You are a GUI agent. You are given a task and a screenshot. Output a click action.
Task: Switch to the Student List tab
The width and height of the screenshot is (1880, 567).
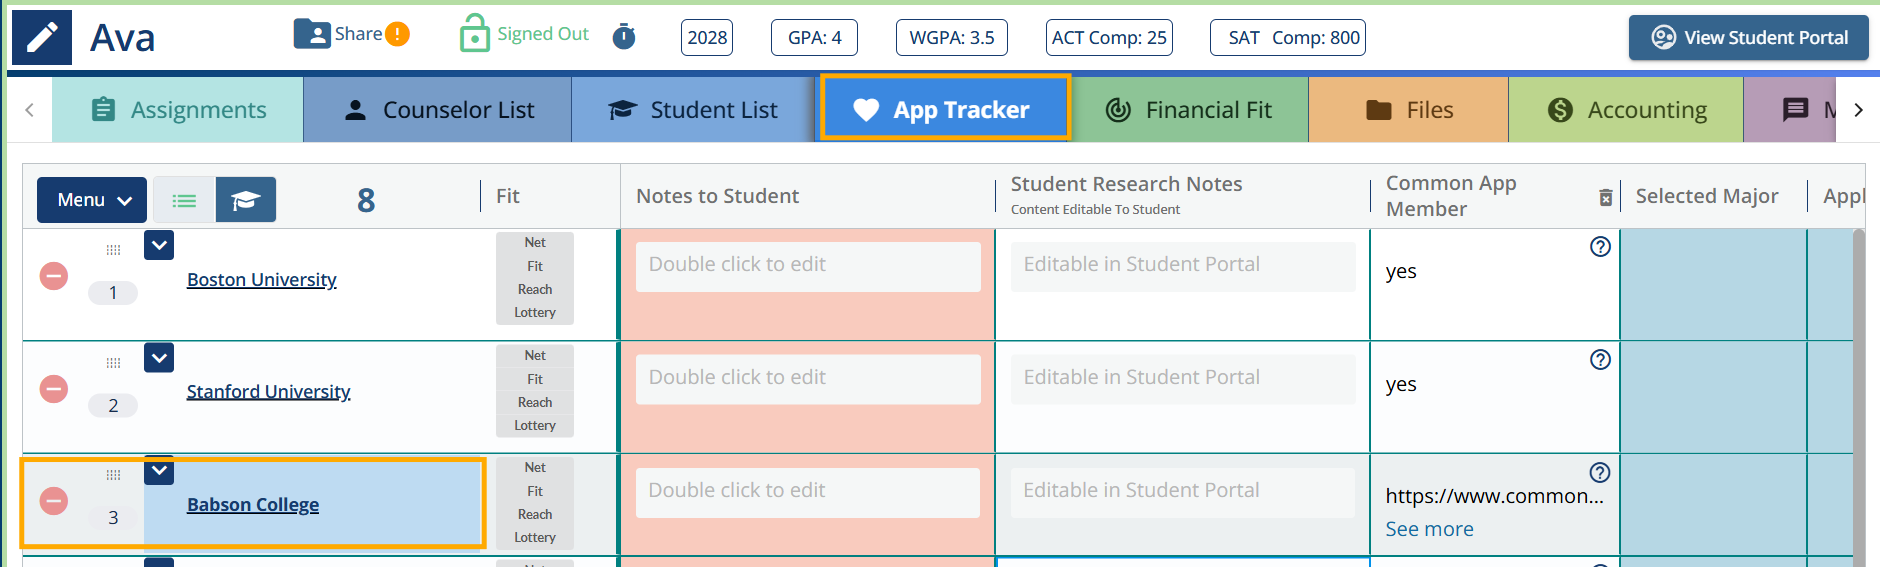(693, 110)
